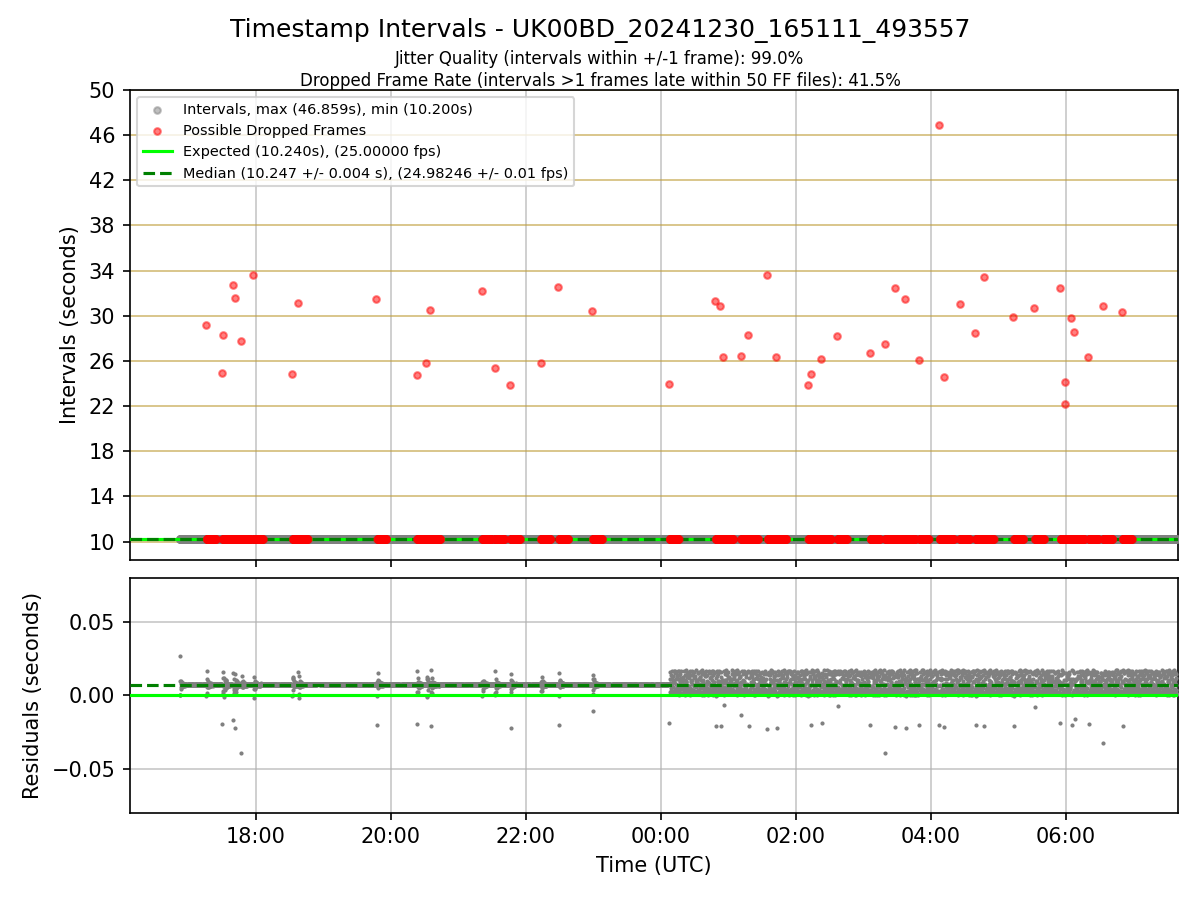This screenshot has width=1200, height=900.
Task: Click the highest red outlier point near 46.9 seconds
Action: pyautogui.click(x=939, y=125)
